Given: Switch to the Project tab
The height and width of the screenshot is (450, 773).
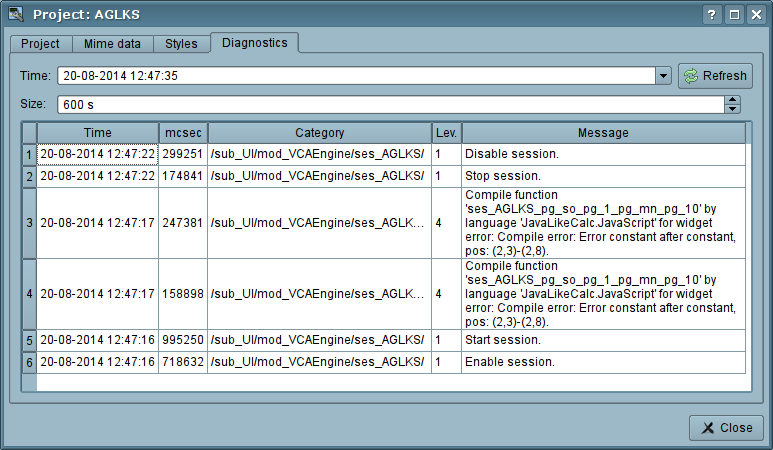Looking at the screenshot, I should pos(40,44).
